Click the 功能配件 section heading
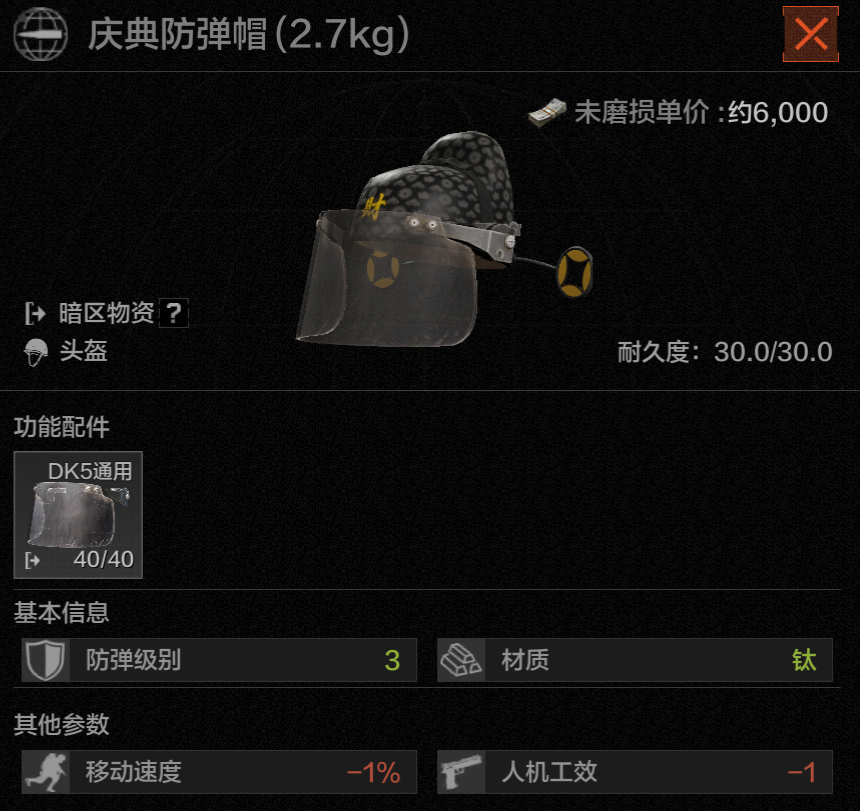This screenshot has width=860, height=811. point(61,427)
